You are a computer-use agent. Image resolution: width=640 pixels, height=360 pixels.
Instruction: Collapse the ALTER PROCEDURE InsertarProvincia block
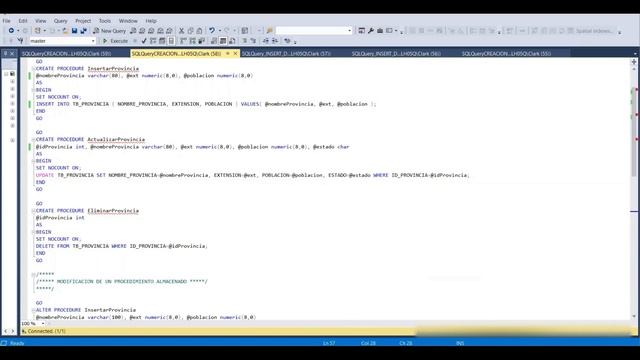tap(33, 310)
